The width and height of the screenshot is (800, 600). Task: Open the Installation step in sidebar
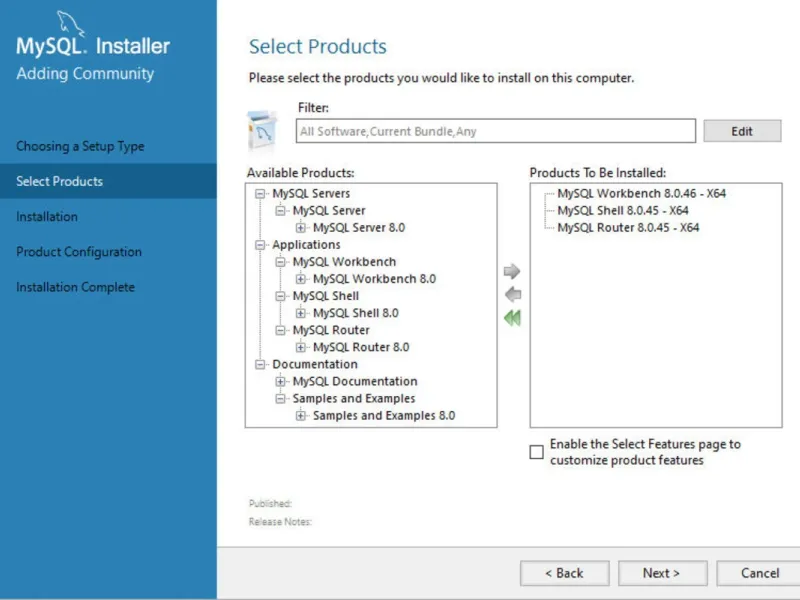[x=47, y=216]
